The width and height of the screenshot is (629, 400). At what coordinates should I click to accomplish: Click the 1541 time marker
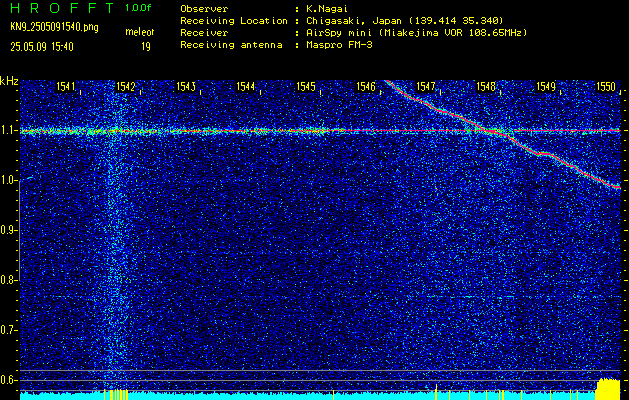[x=66, y=86]
